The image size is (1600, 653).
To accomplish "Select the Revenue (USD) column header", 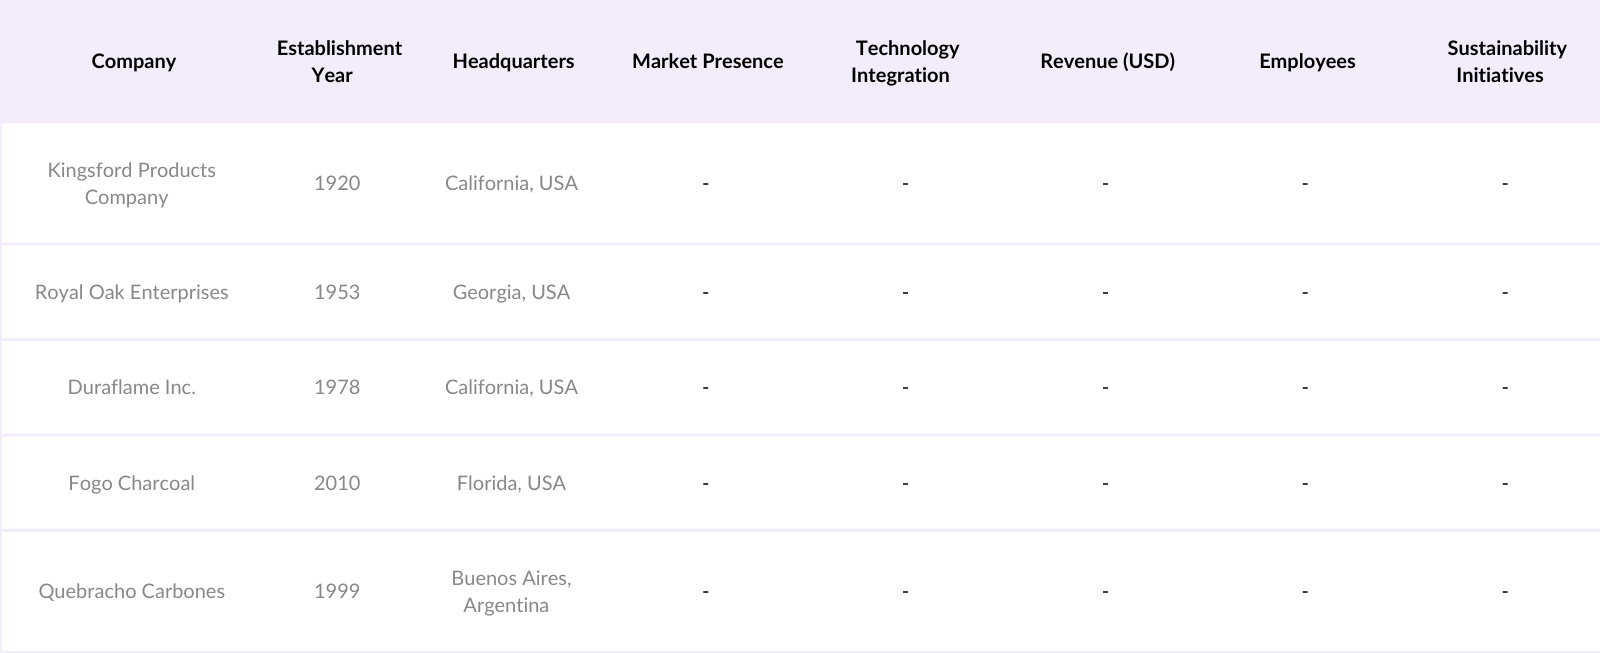I will coord(1107,61).
